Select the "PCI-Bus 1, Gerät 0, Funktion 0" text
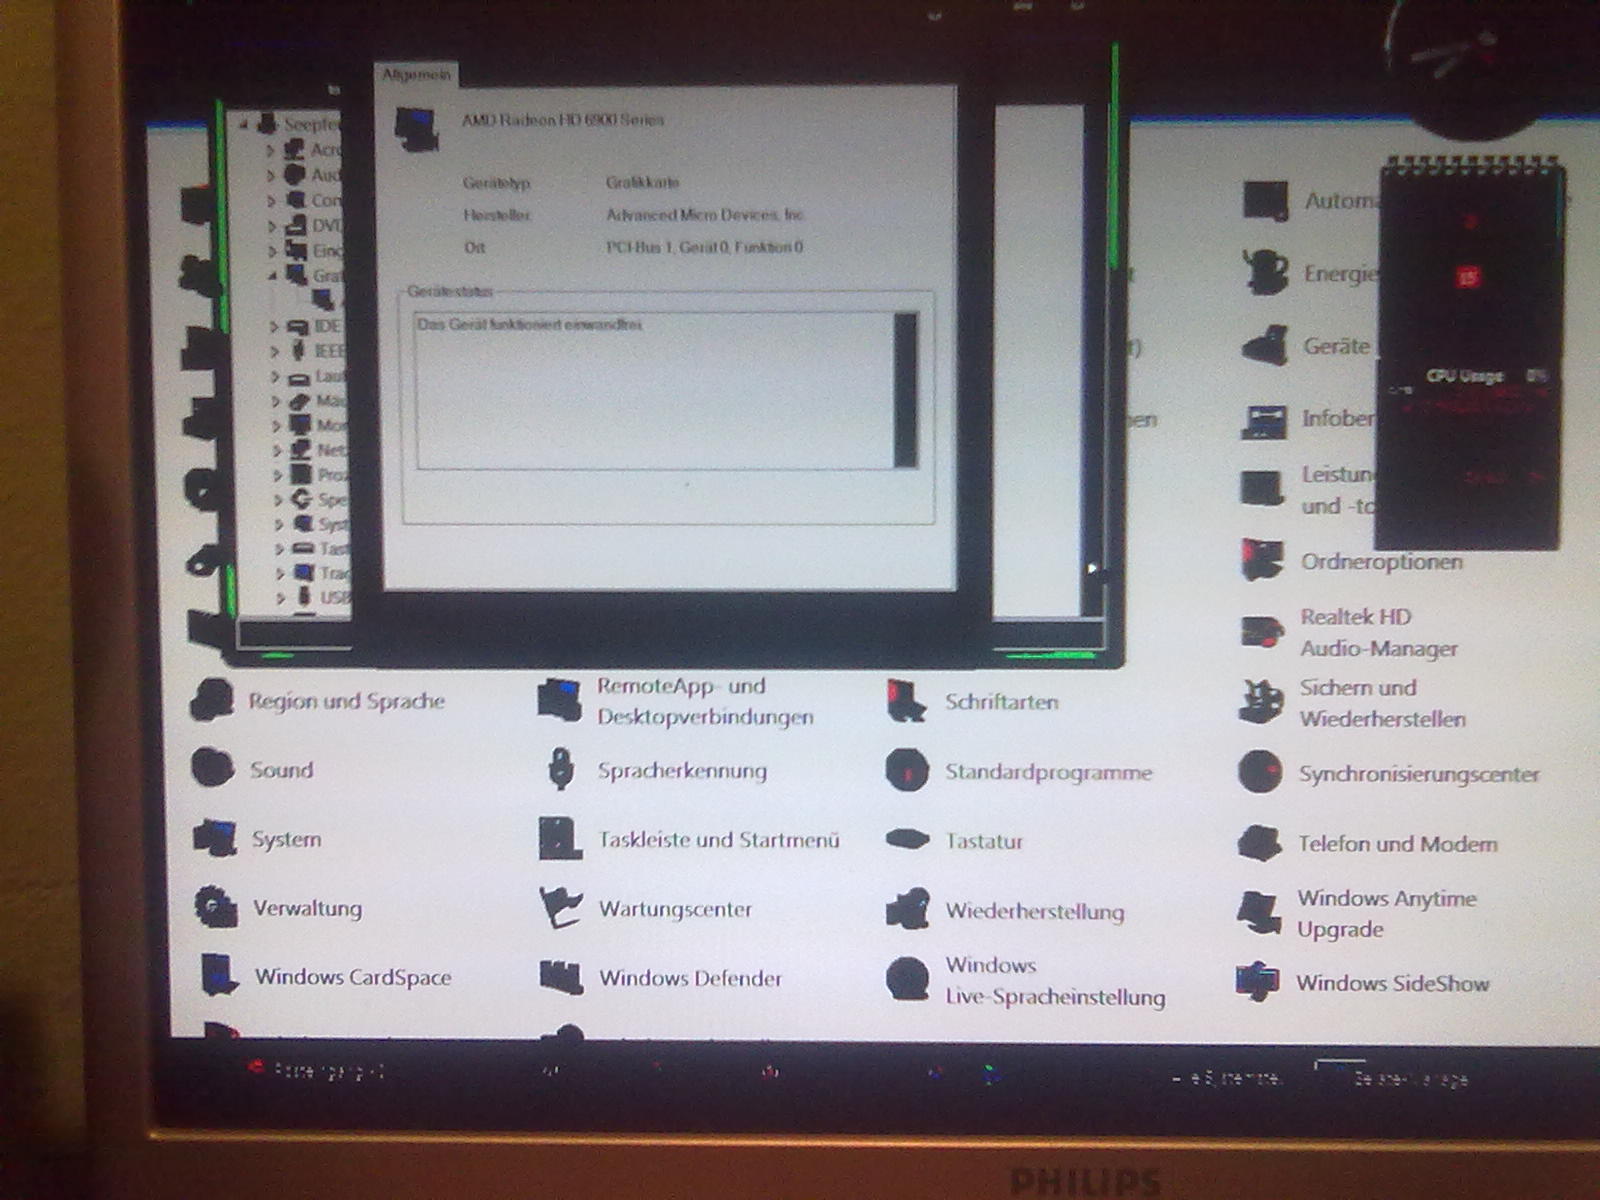This screenshot has height=1200, width=1600. pos(704,247)
